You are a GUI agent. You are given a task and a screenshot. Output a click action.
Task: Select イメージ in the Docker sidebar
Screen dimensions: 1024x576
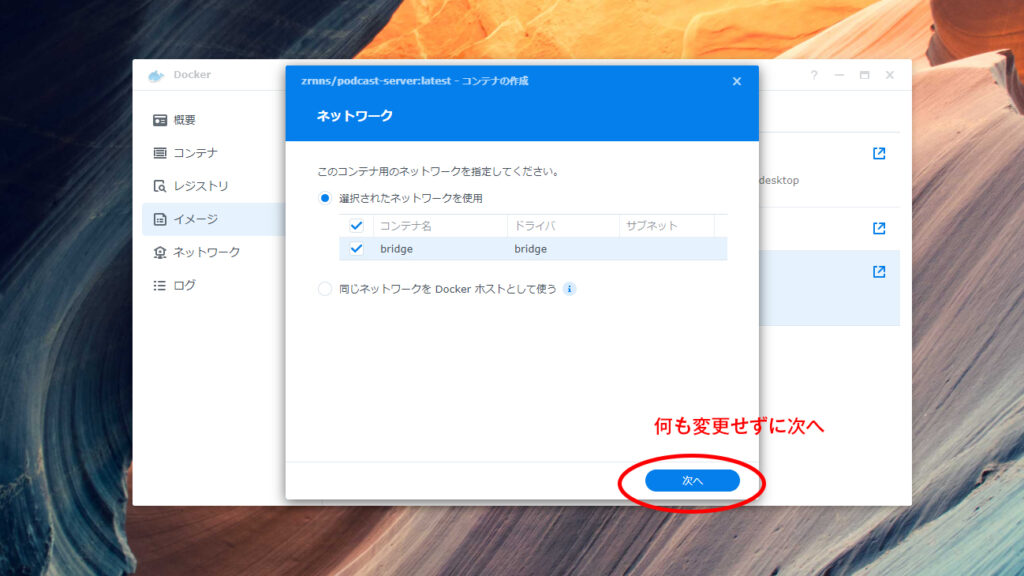click(213, 219)
